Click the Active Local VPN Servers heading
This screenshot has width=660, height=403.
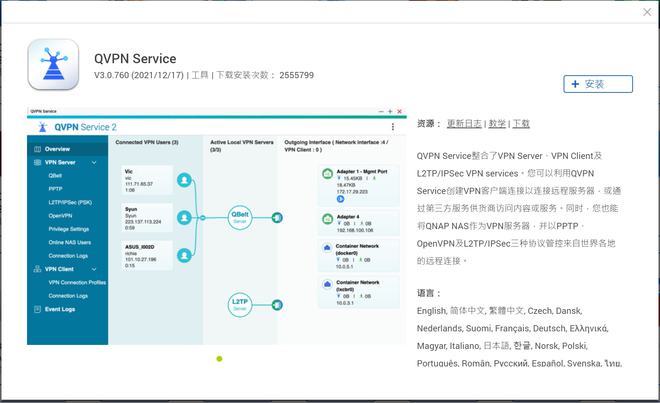click(x=242, y=146)
